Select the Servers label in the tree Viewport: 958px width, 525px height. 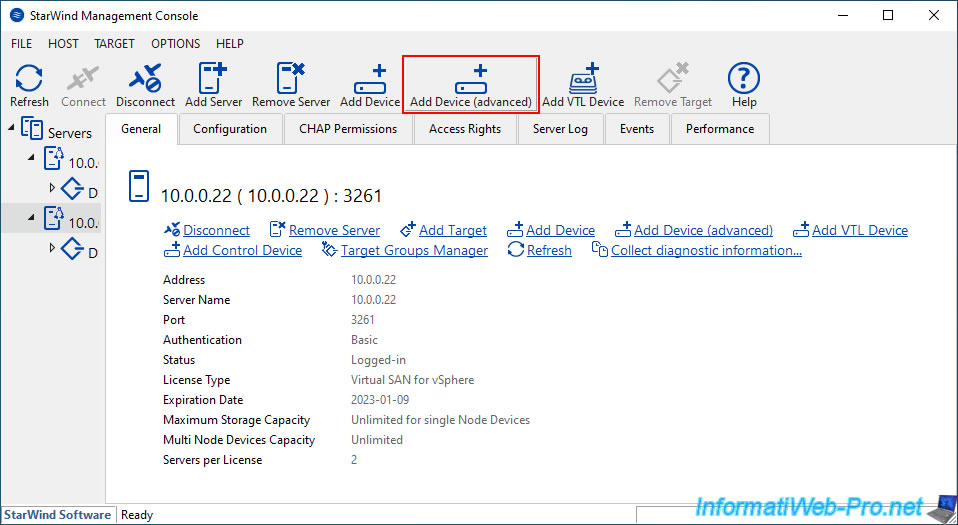pyautogui.click(x=70, y=132)
